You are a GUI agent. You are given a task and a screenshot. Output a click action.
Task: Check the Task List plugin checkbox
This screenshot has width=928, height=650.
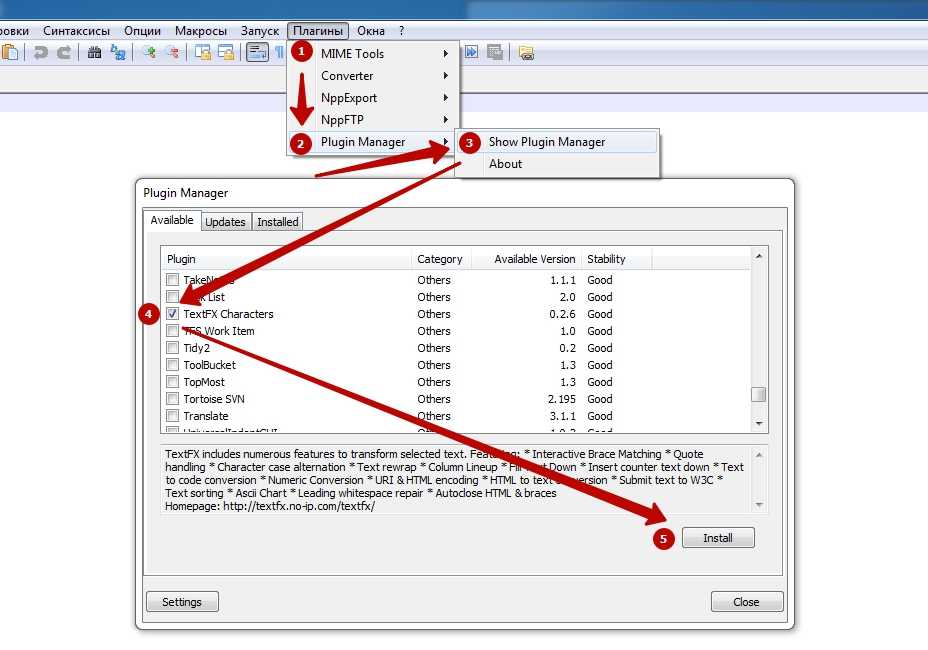pyautogui.click(x=172, y=297)
